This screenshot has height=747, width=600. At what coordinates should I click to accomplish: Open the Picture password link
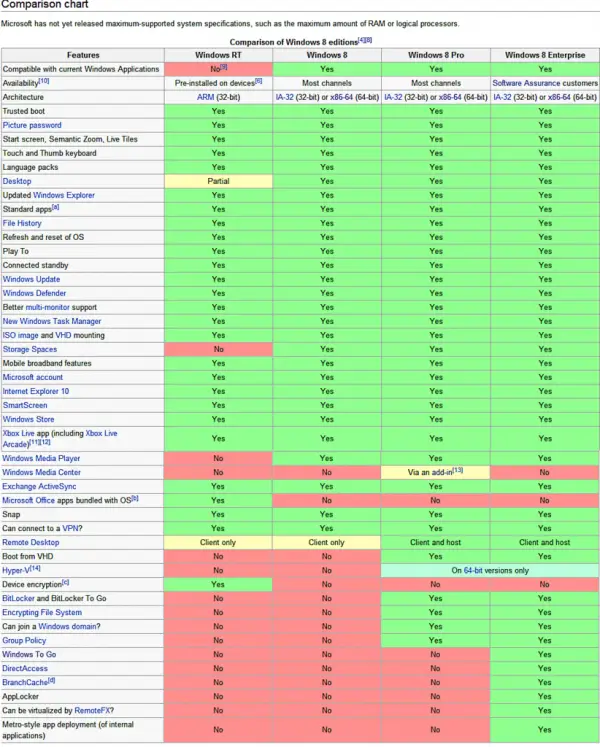(x=32, y=125)
